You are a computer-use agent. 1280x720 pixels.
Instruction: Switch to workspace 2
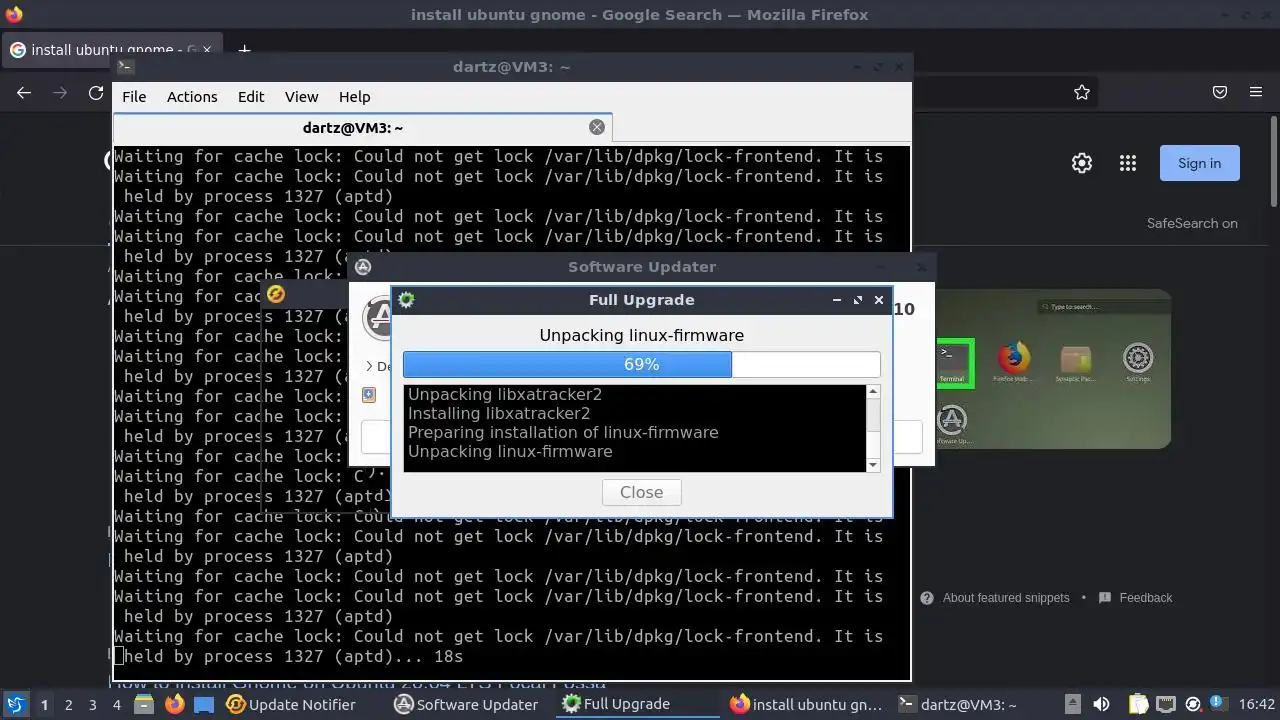coord(68,704)
